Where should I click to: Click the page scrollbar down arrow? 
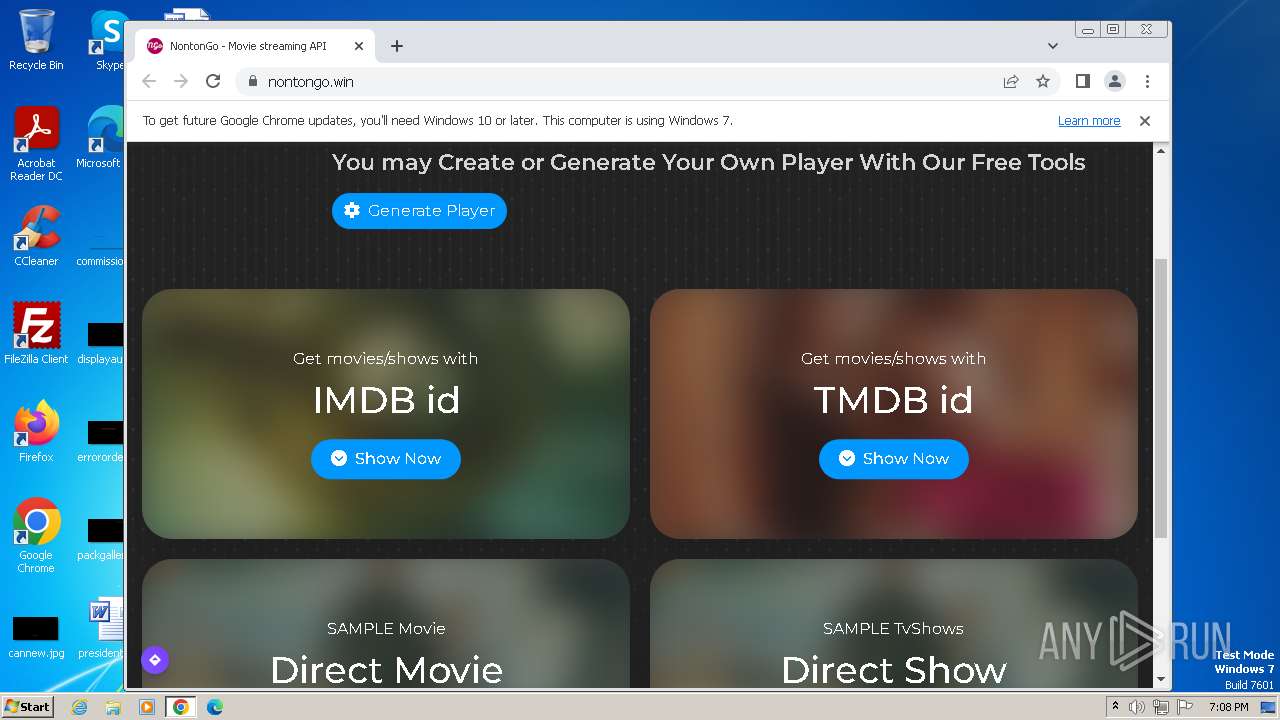tap(1161, 680)
